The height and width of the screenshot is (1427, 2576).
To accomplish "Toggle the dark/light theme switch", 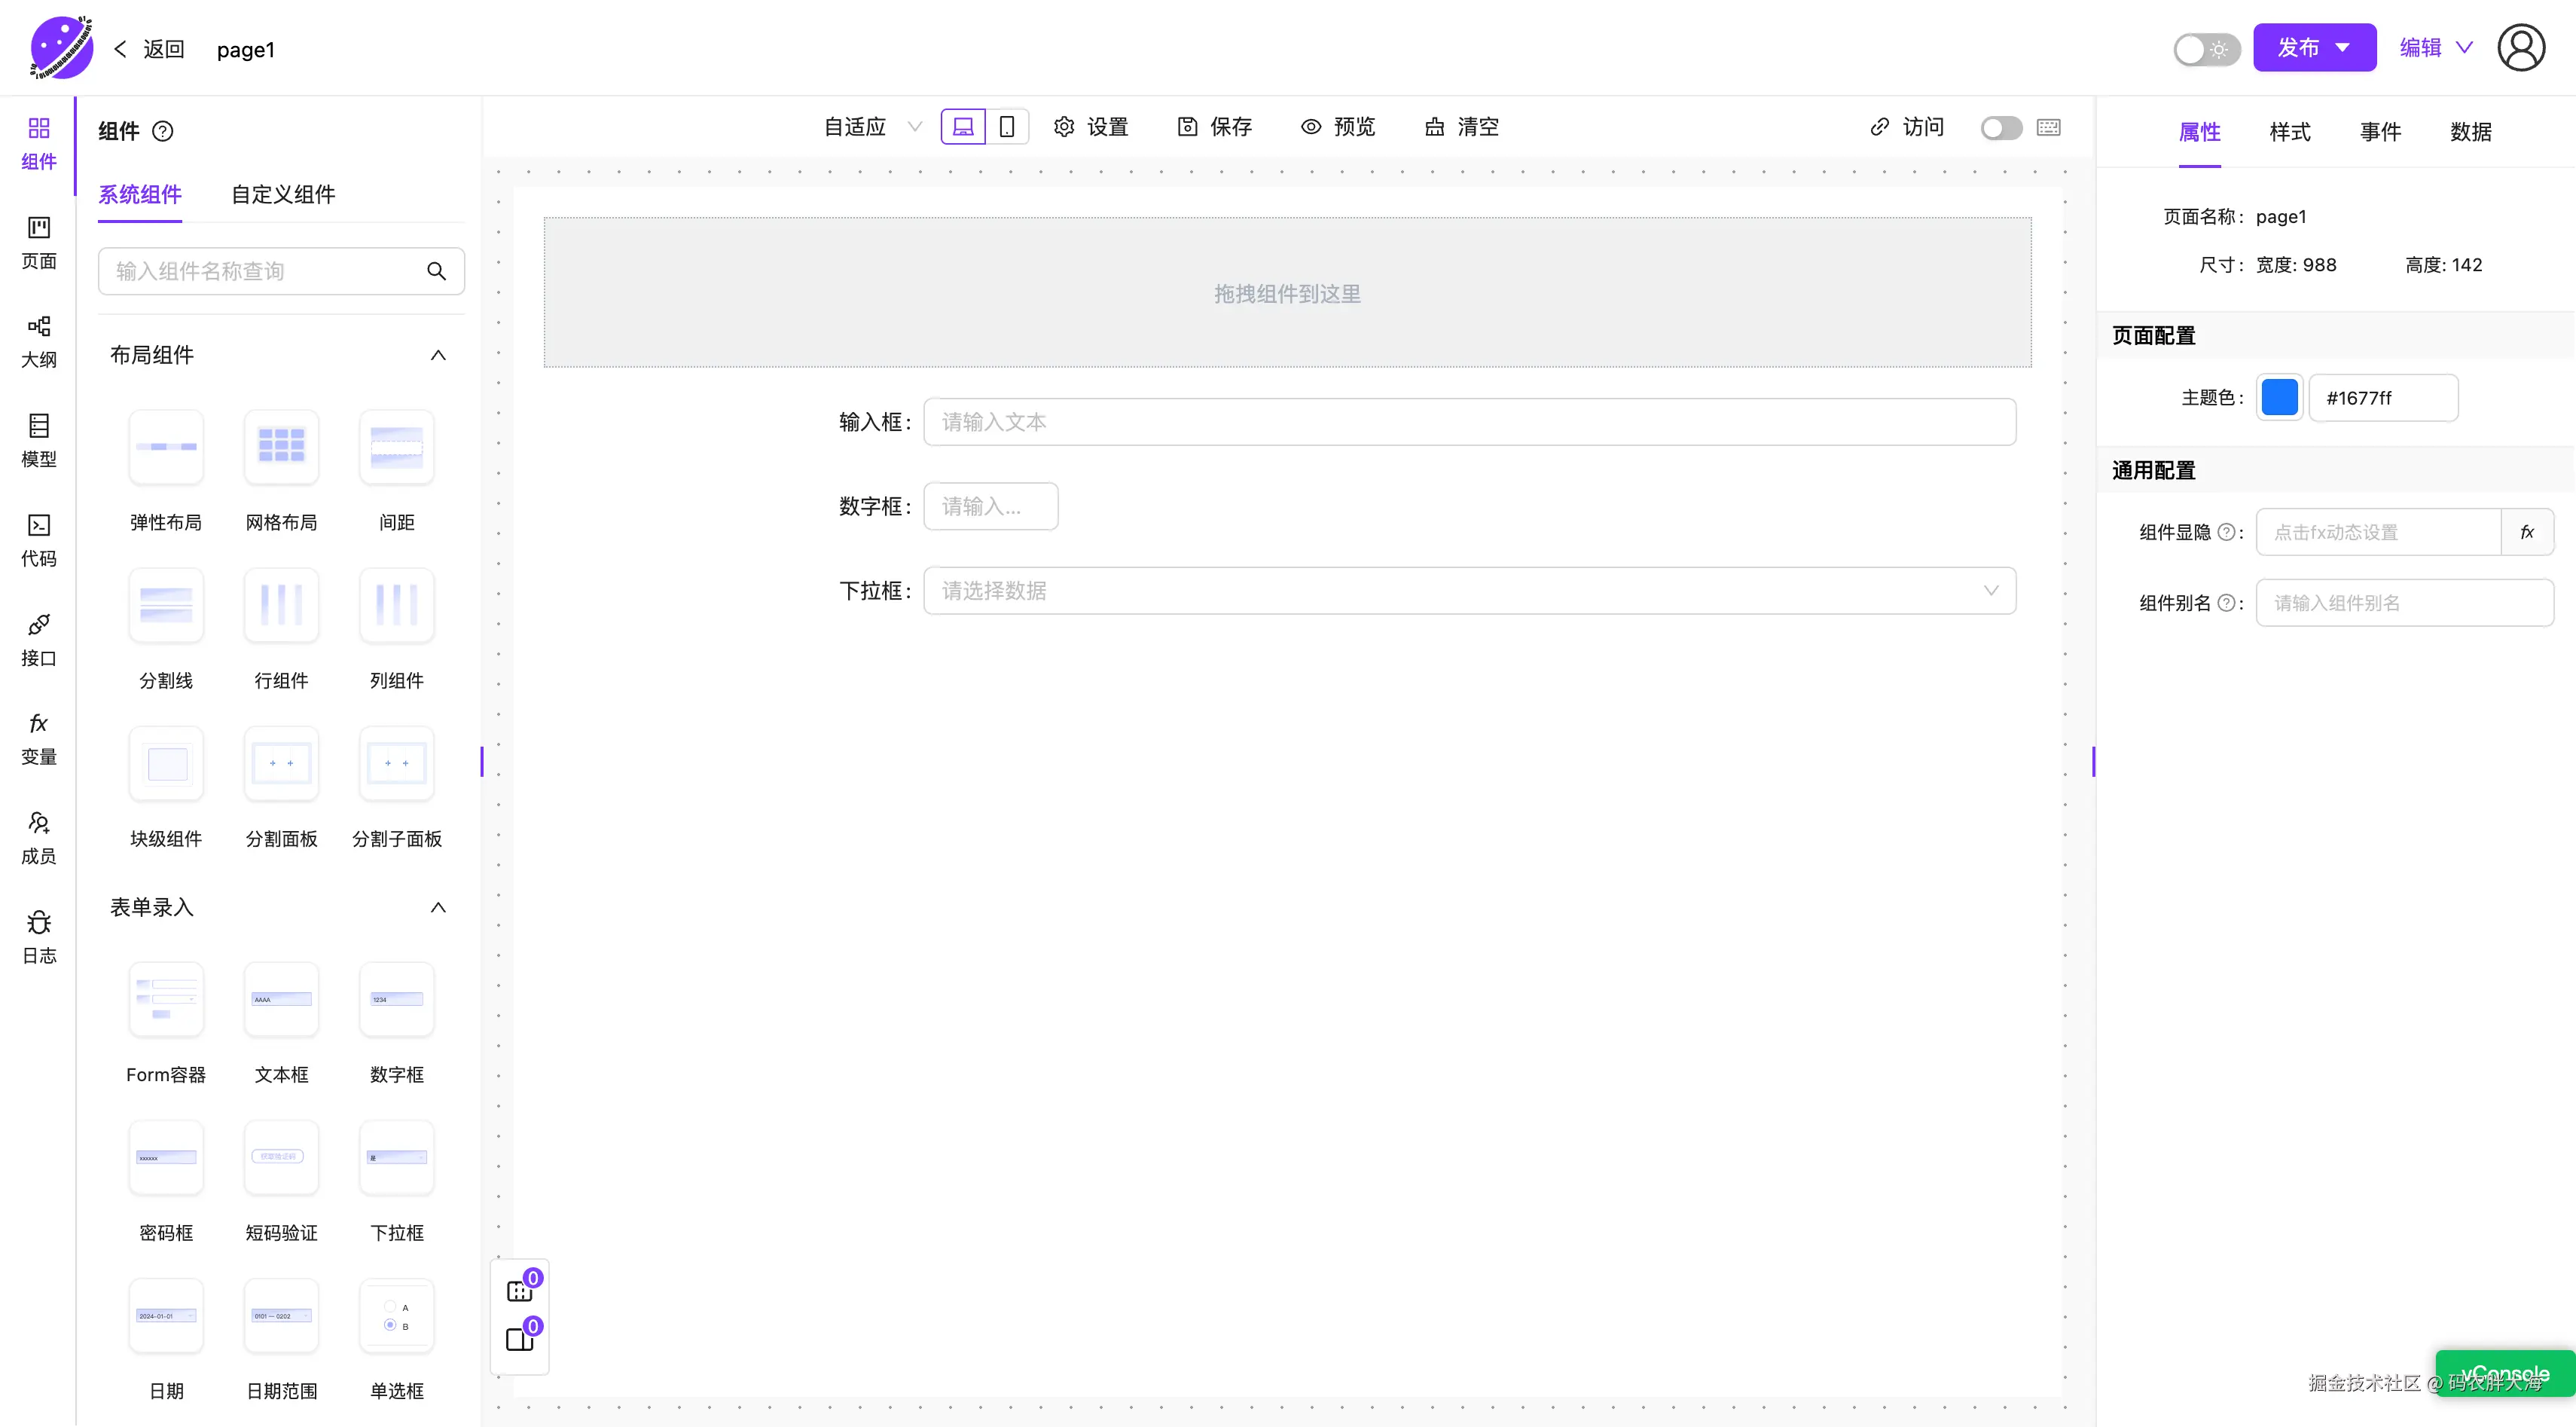I will (x=2206, y=48).
